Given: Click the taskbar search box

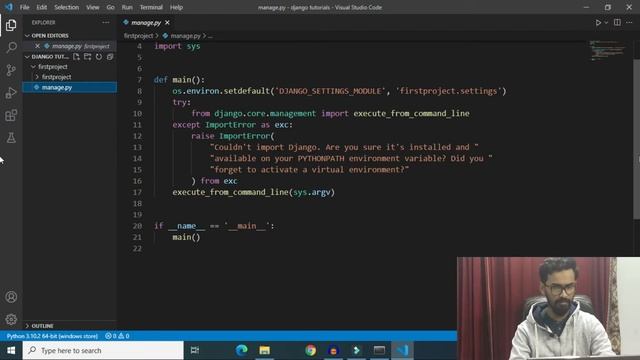Looking at the screenshot, I should pos(103,350).
